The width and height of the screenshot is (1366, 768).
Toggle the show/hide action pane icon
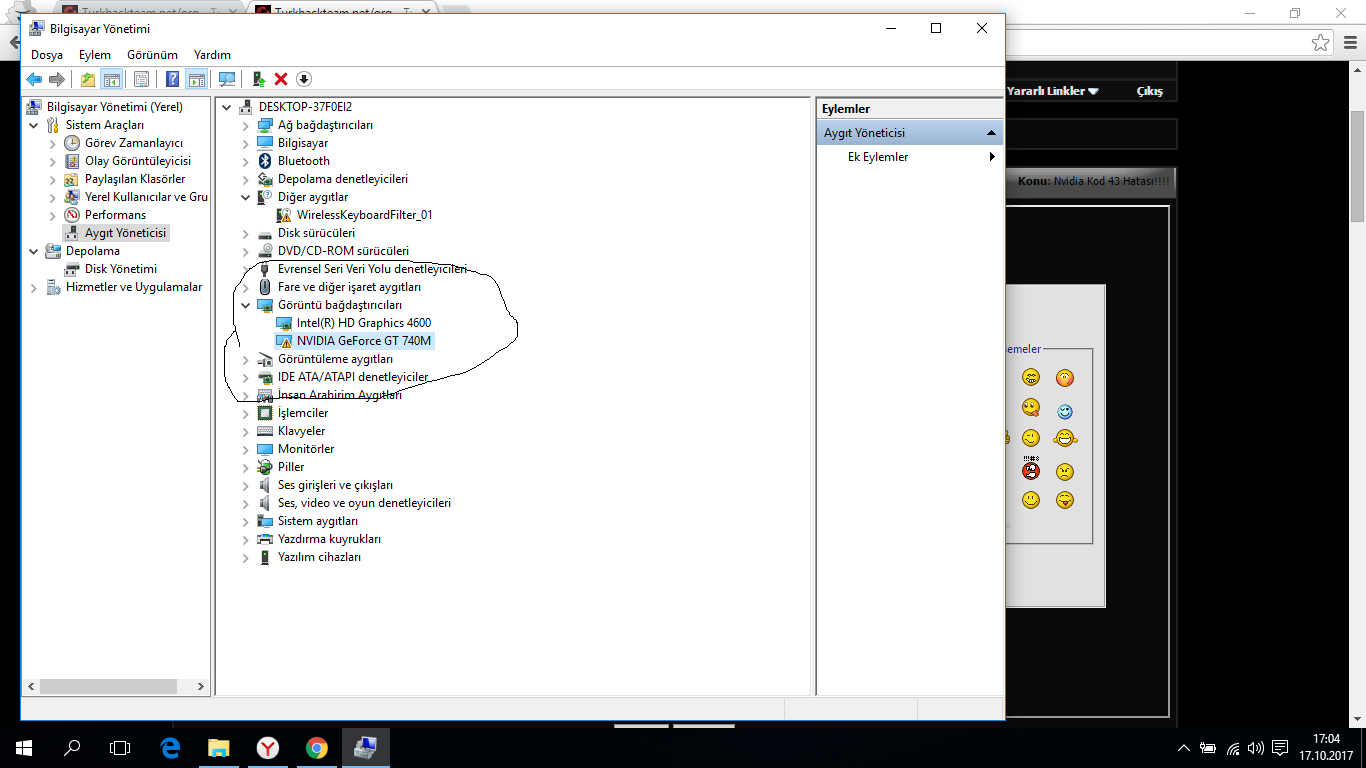click(197, 79)
